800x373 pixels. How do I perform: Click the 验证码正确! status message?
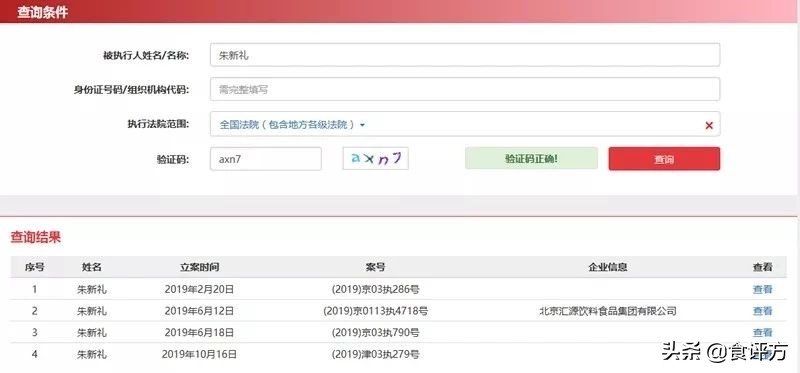(531, 159)
